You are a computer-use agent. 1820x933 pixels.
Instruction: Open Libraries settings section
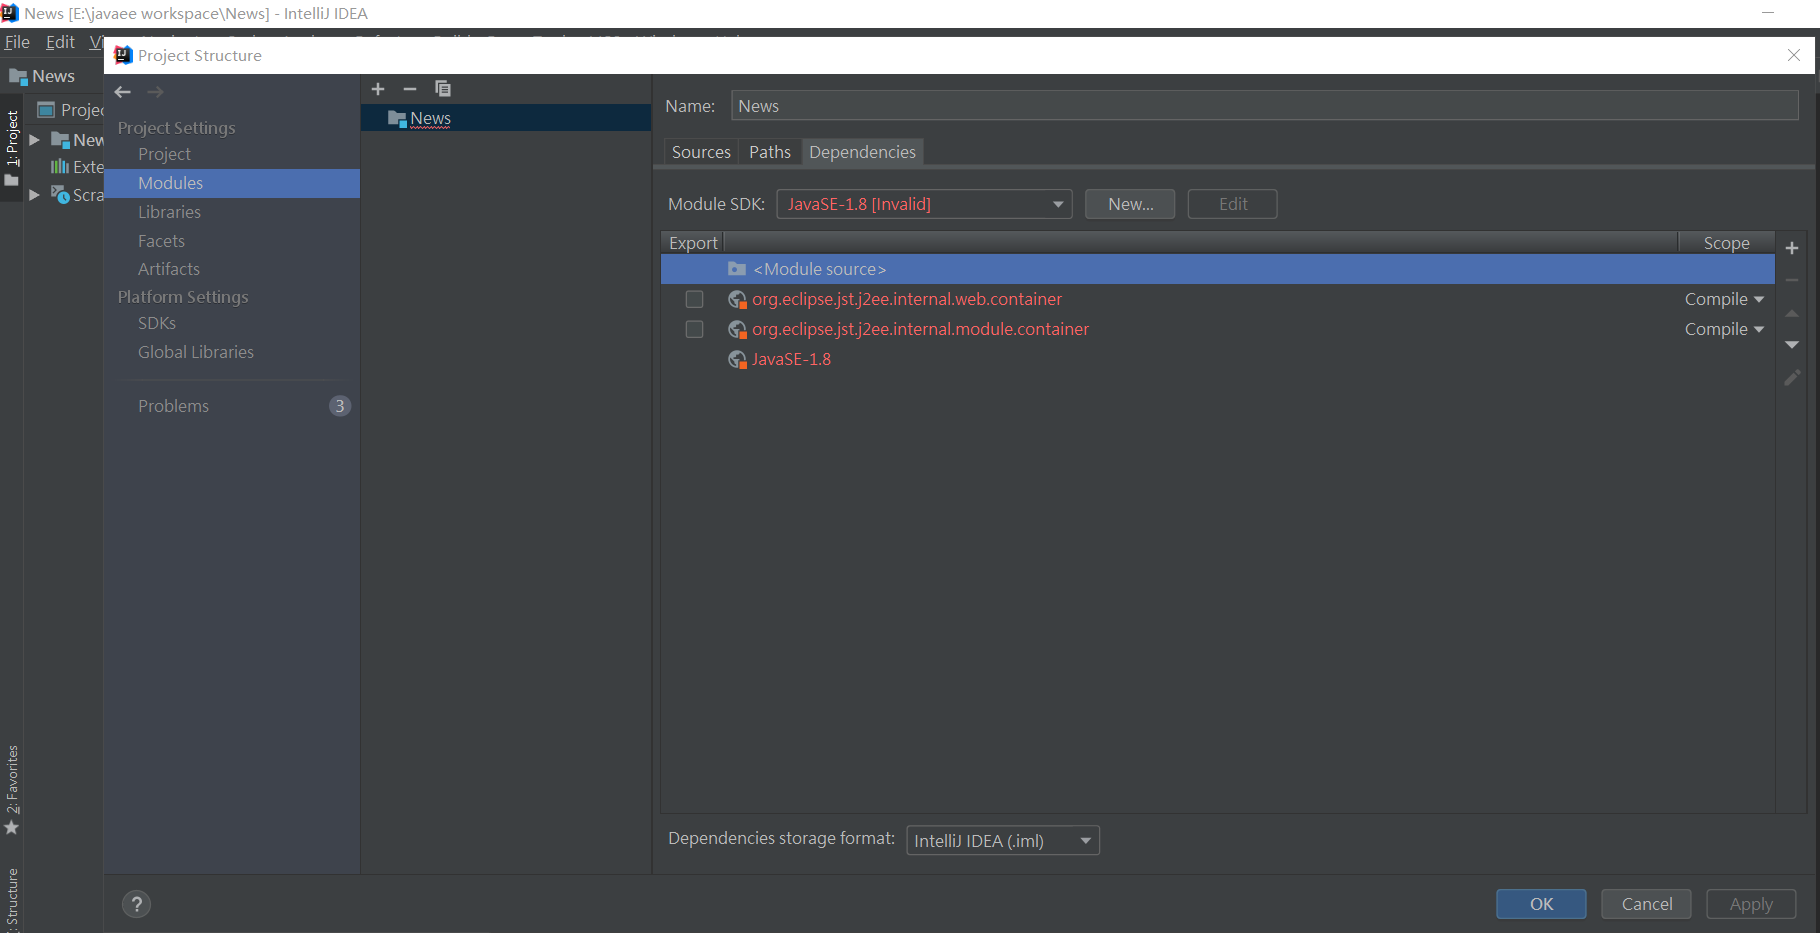[x=169, y=212]
